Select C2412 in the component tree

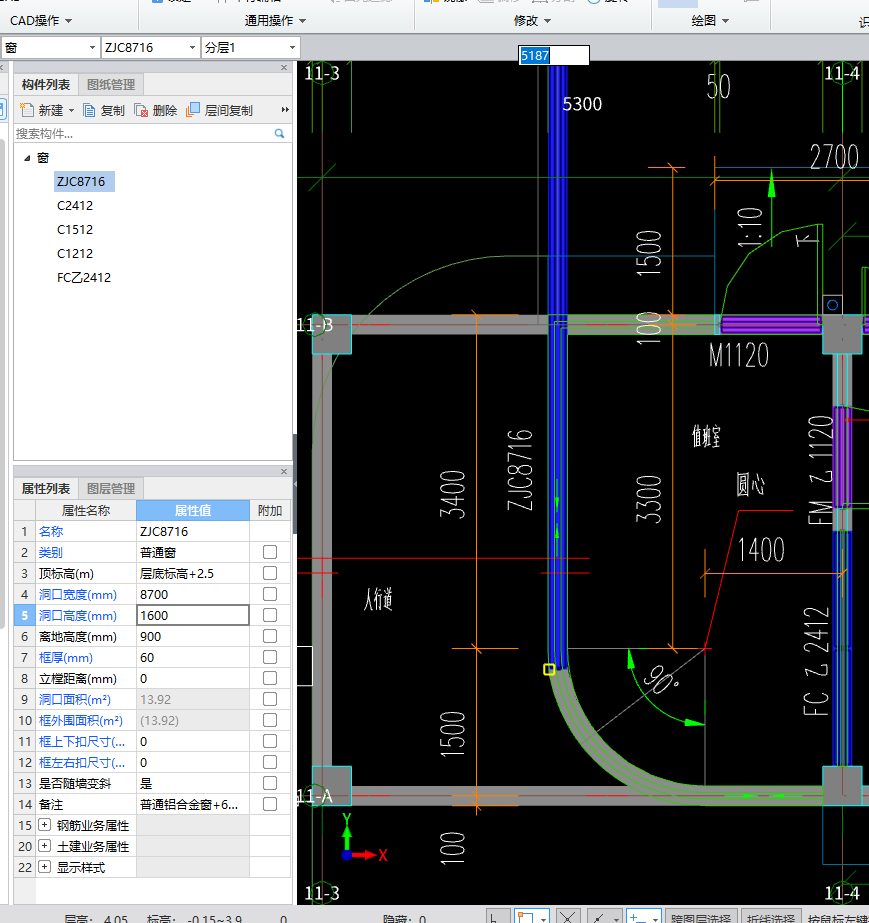75,205
